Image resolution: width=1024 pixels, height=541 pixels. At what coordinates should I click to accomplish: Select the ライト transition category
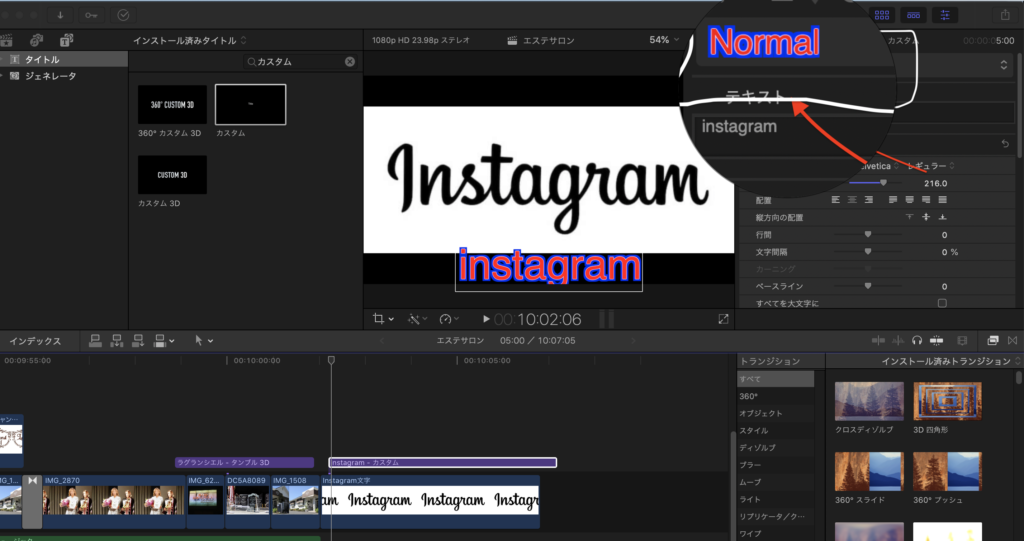776,499
